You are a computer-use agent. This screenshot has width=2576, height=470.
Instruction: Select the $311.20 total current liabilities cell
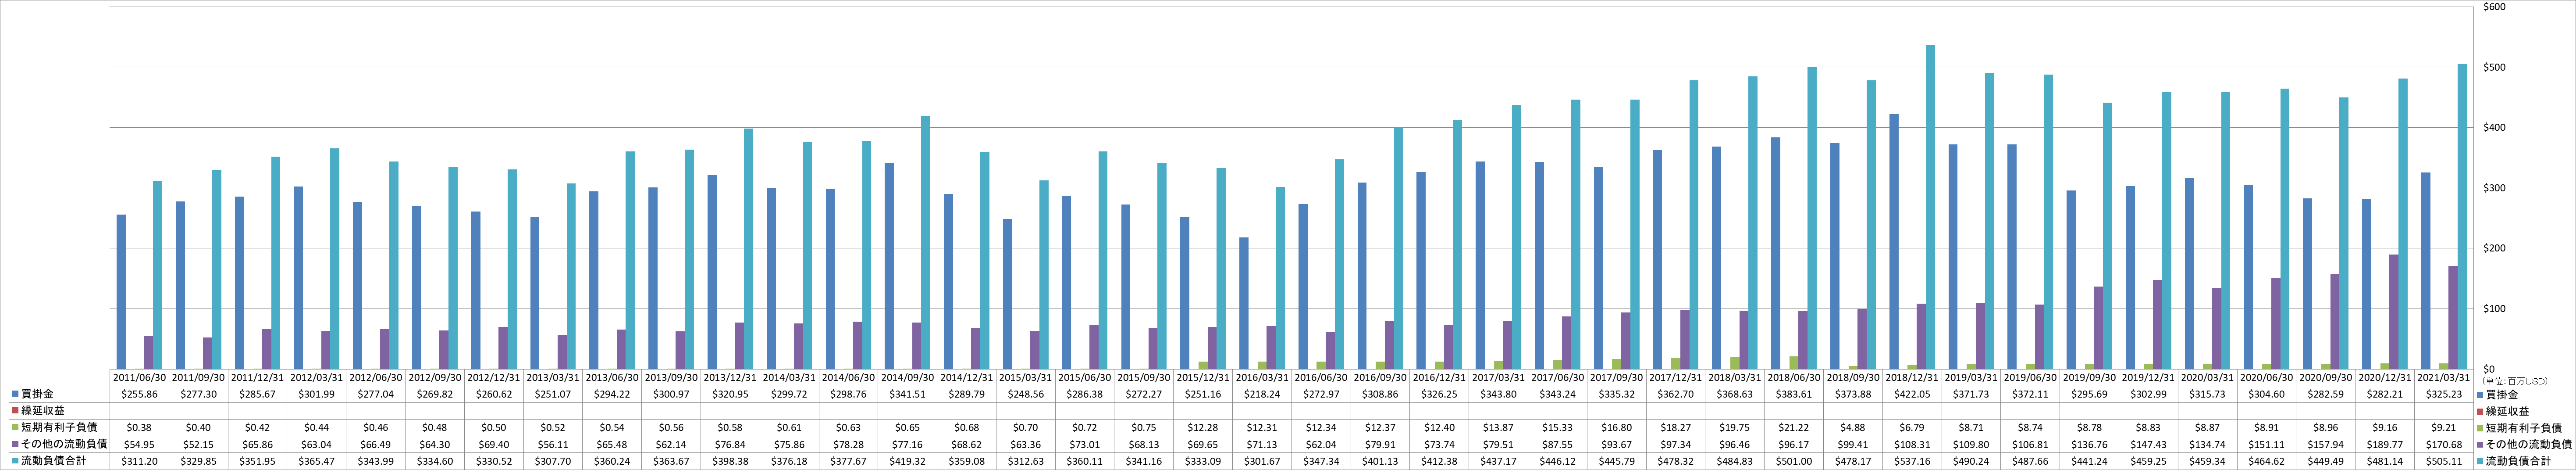pyautogui.click(x=139, y=461)
